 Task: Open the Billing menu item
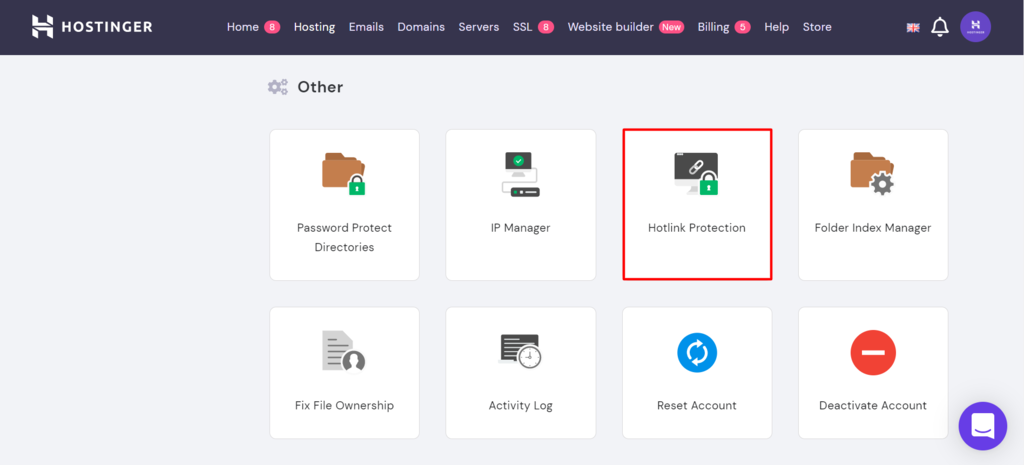pos(713,27)
